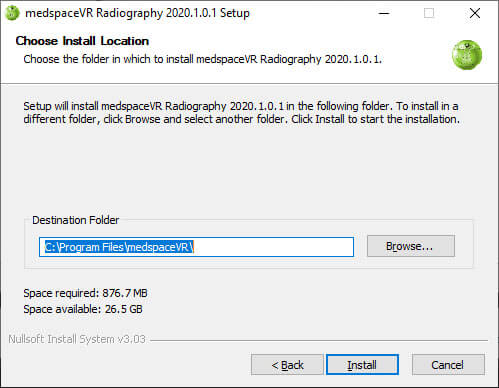
Task: Click inside the Destination Folder path field
Action: click(x=196, y=247)
